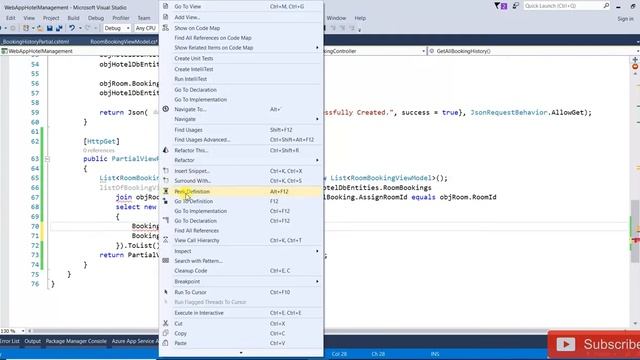Click the Surround With icon
Screen dimensions: 640x360
coord(165,180)
